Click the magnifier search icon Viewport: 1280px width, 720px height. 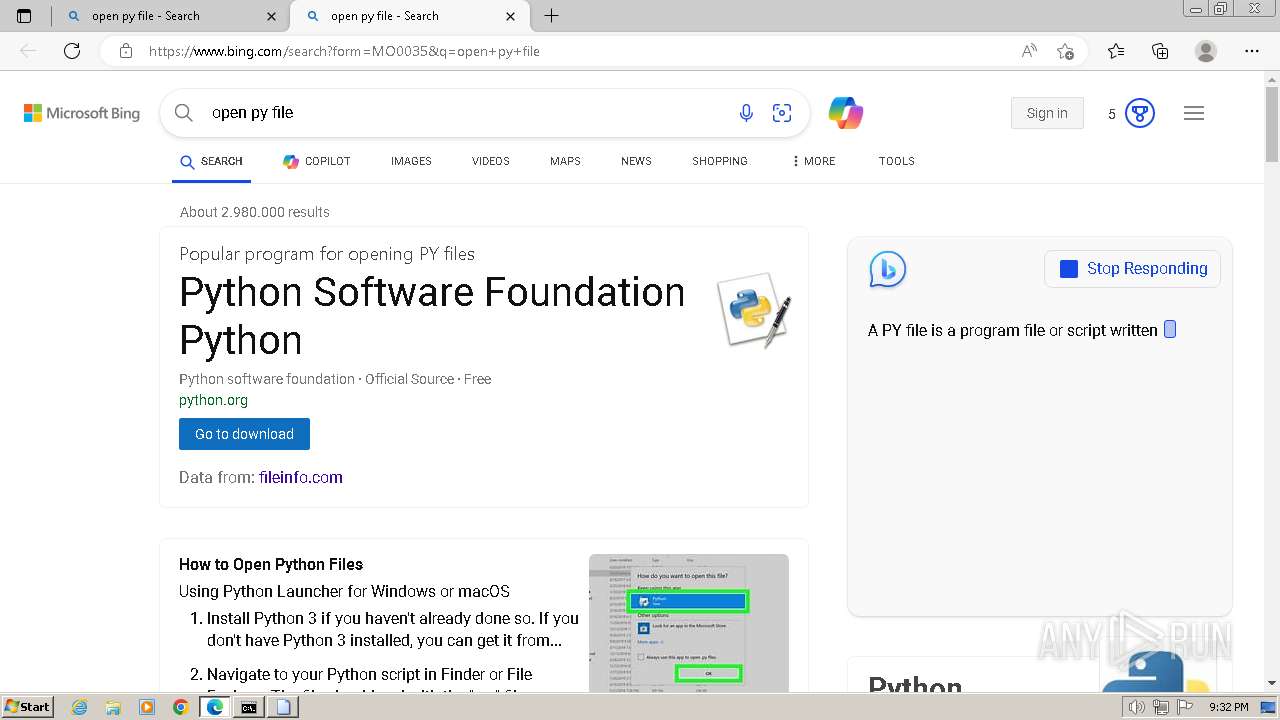(x=184, y=113)
